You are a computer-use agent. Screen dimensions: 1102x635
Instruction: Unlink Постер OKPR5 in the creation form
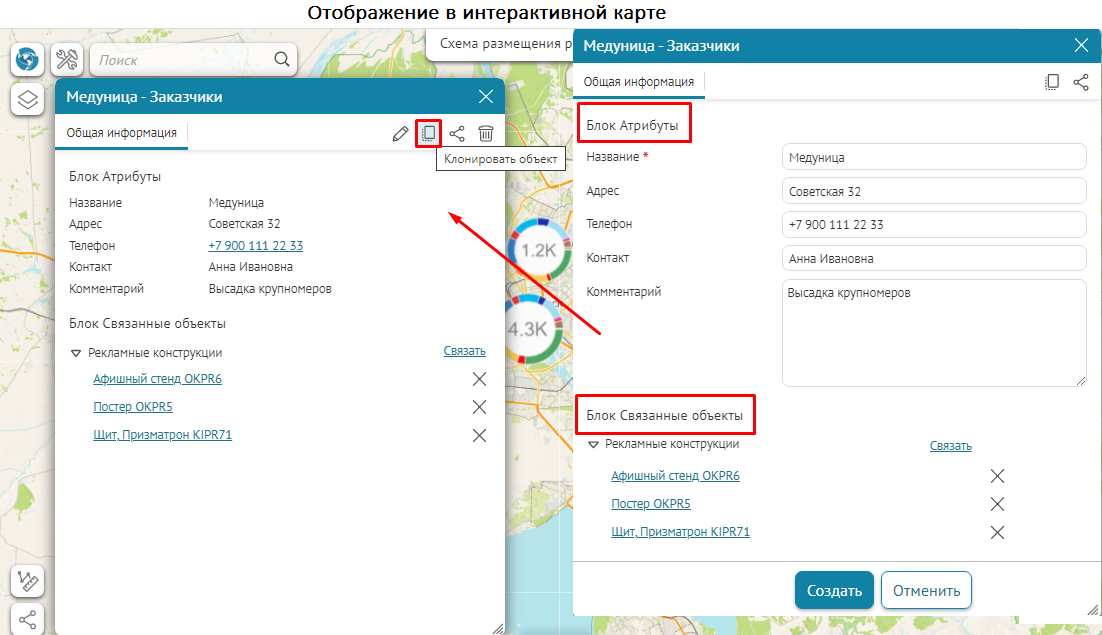[997, 504]
